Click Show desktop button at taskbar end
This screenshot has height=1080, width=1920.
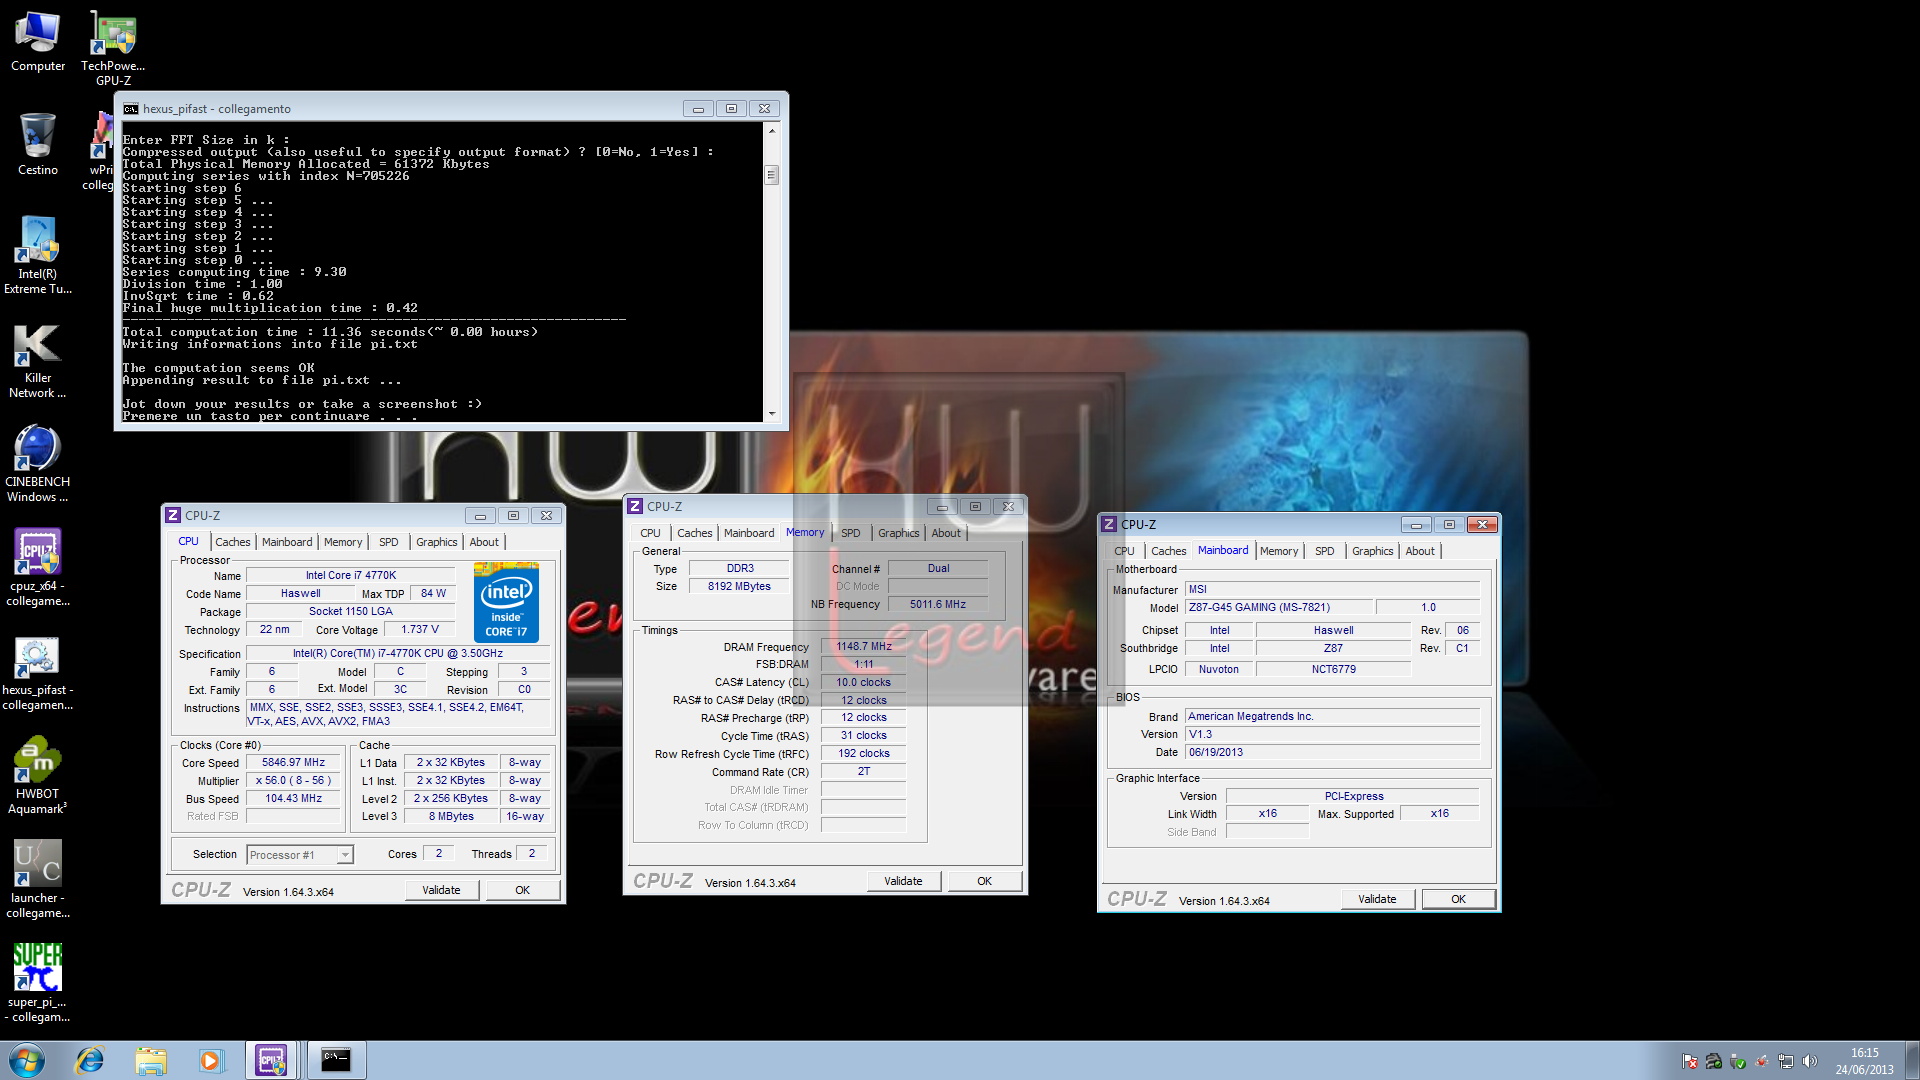tap(1912, 1060)
